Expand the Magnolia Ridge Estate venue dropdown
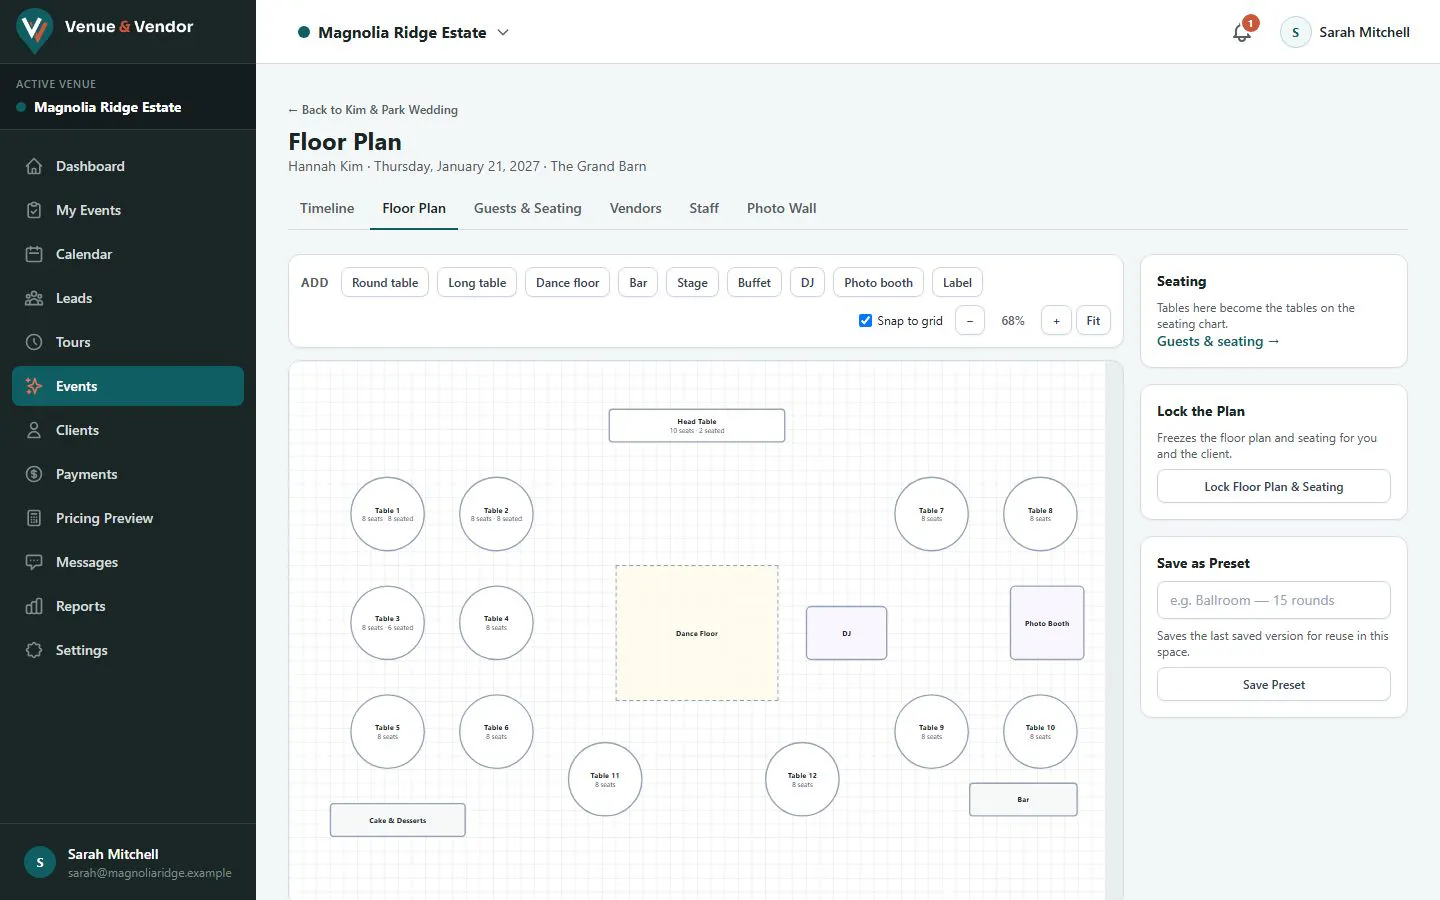The height and width of the screenshot is (900, 1440). click(403, 32)
